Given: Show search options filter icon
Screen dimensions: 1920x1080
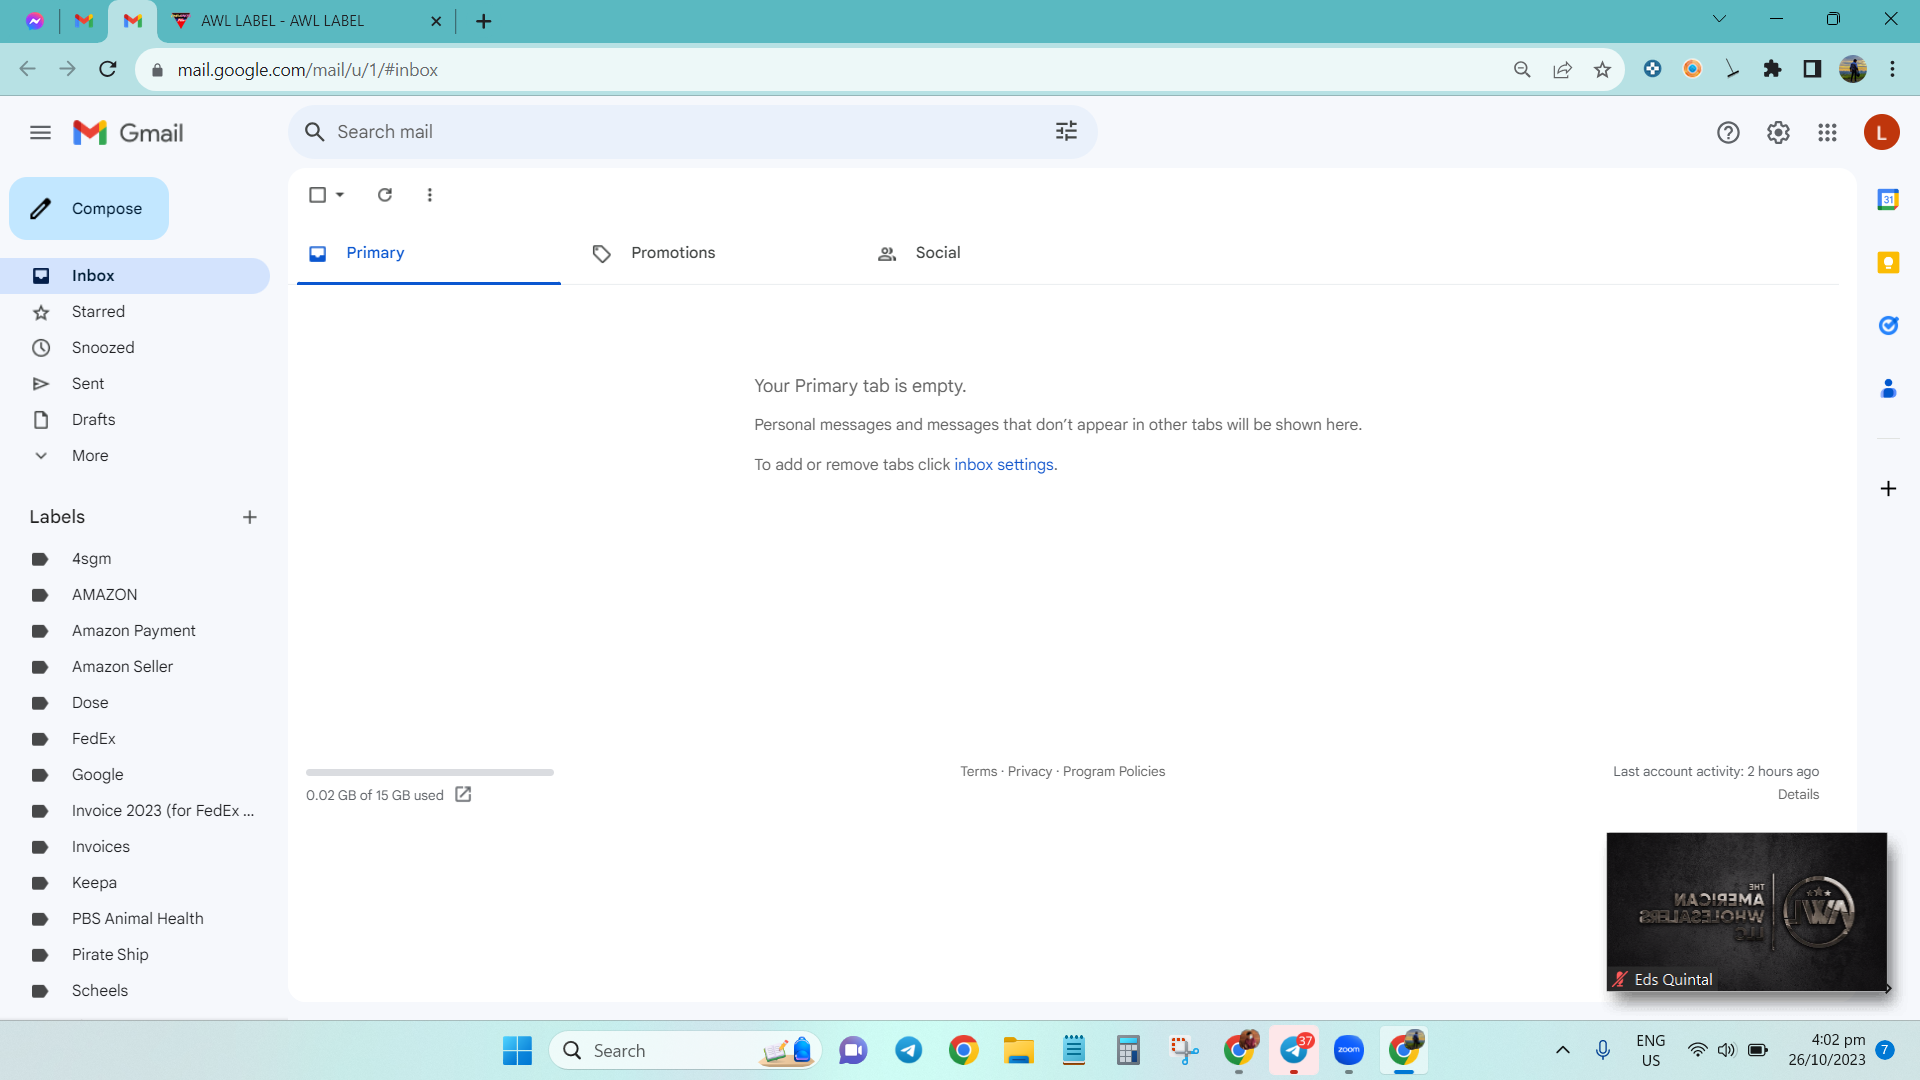Looking at the screenshot, I should click(1066, 132).
